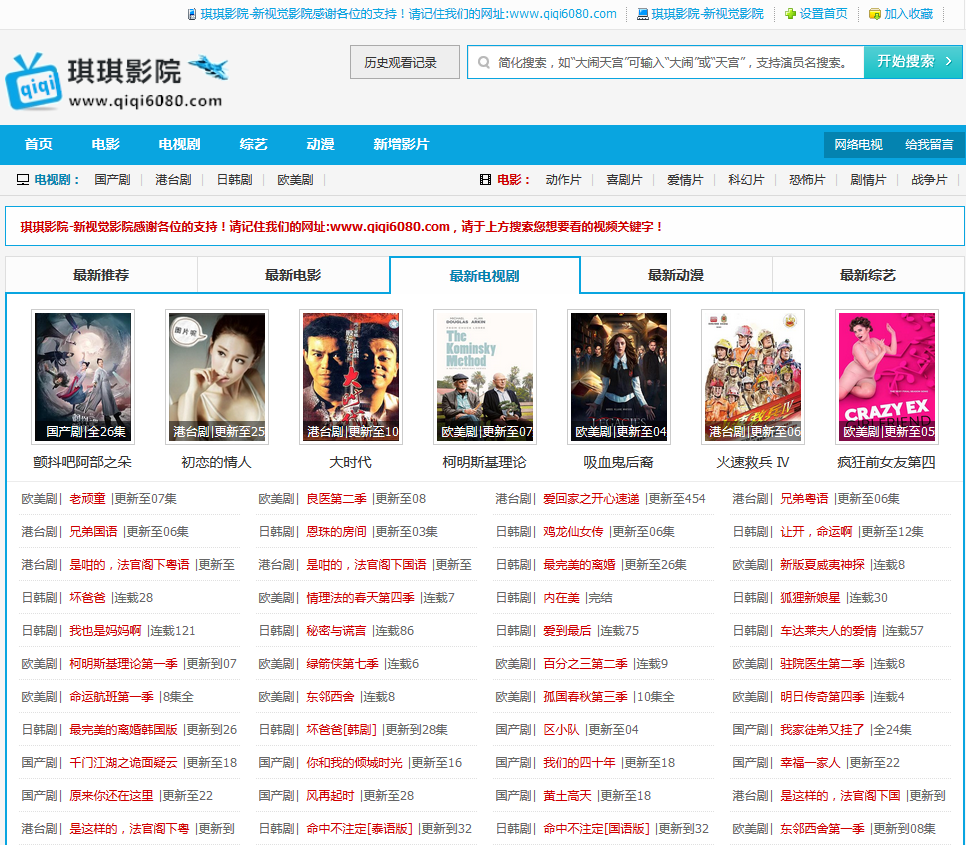Image resolution: width=966 pixels, height=845 pixels.
Task: Open the 爱回家之开心速递 series link
Action: 591,499
